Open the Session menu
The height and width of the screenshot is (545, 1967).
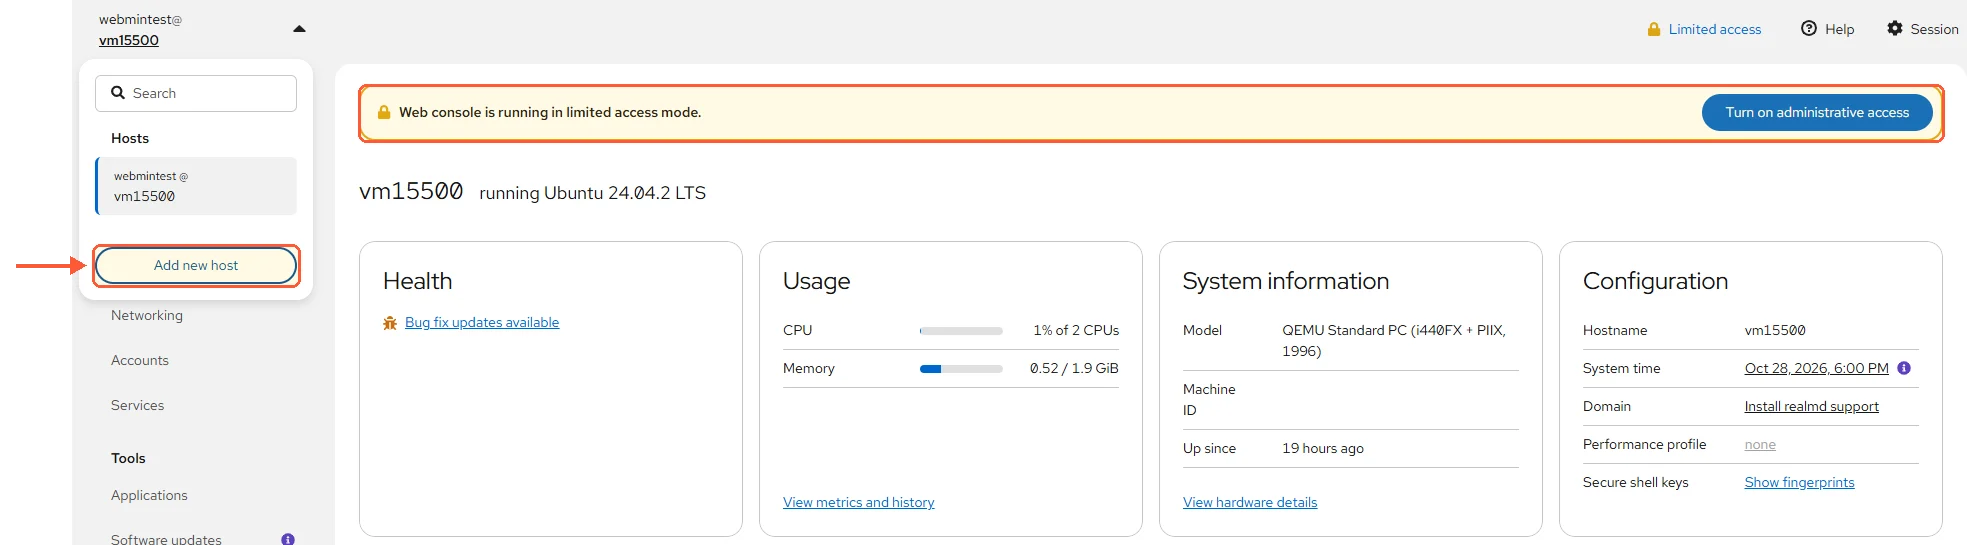click(x=1922, y=29)
